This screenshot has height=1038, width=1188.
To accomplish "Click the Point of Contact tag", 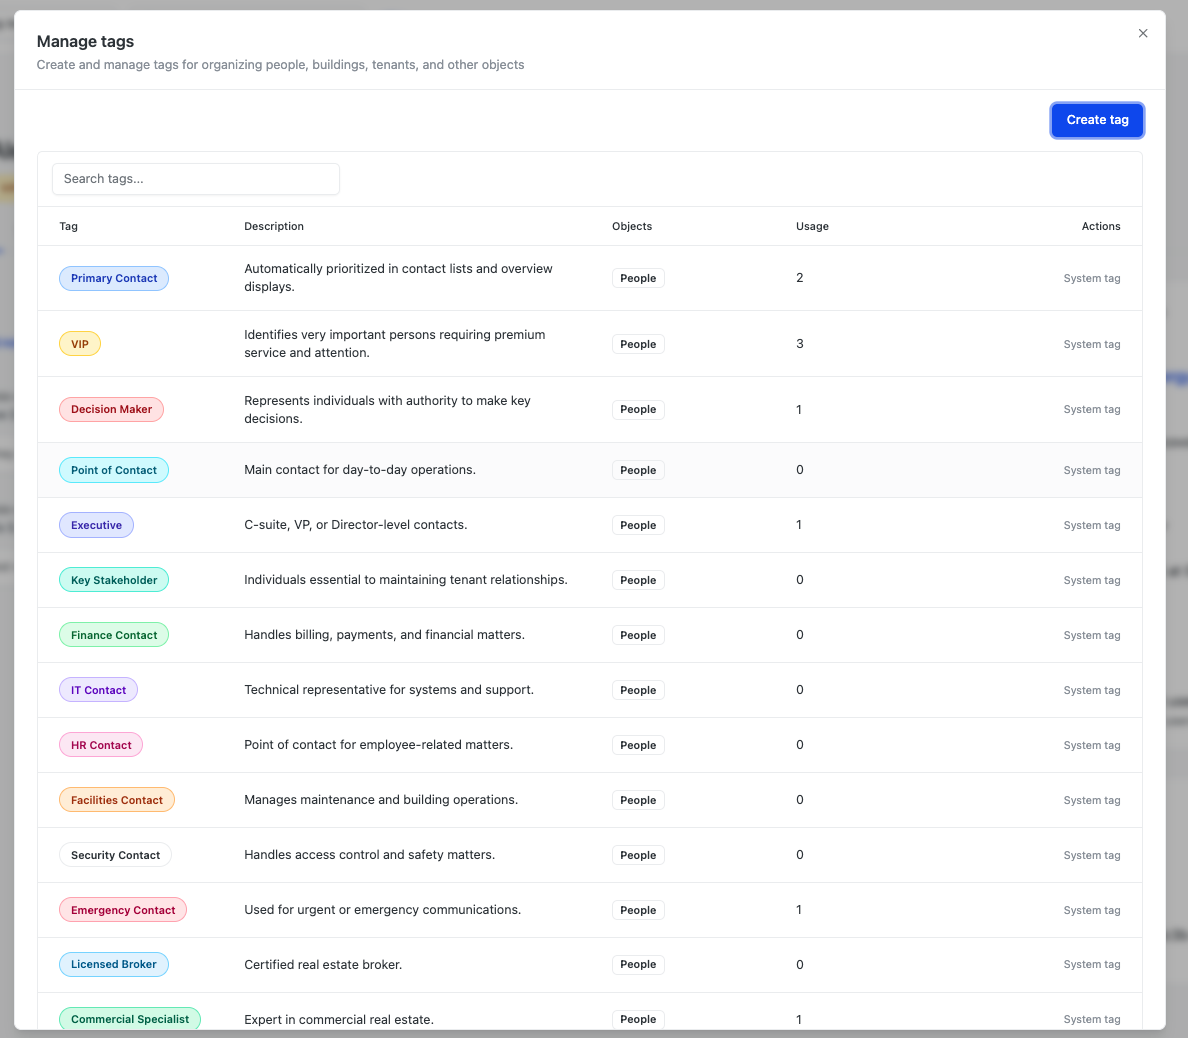I will pyautogui.click(x=114, y=470).
